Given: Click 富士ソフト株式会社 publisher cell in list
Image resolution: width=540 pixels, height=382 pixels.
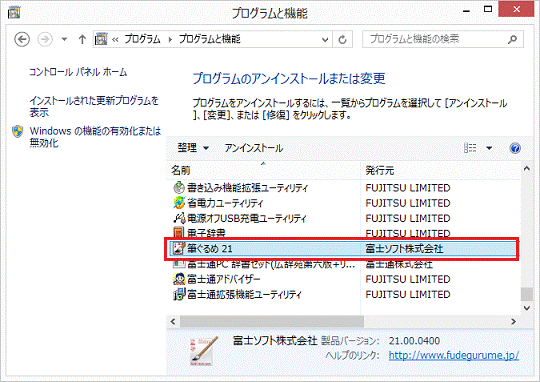Looking at the screenshot, I should [x=404, y=249].
